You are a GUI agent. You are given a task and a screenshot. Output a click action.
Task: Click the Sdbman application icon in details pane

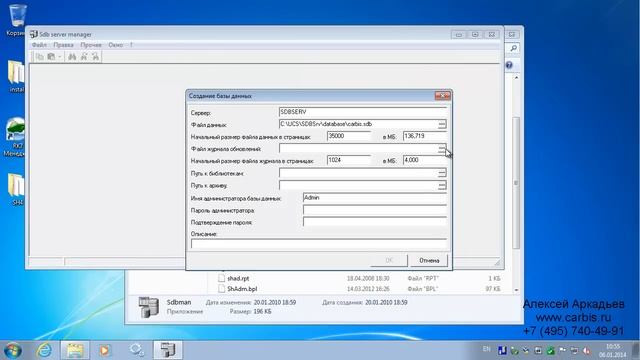tap(148, 307)
